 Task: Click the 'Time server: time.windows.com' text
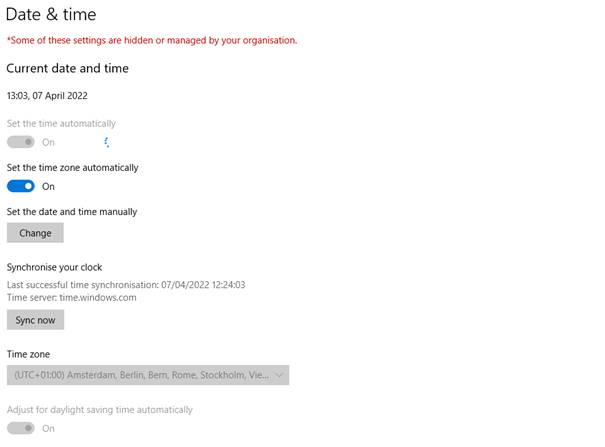(x=71, y=297)
